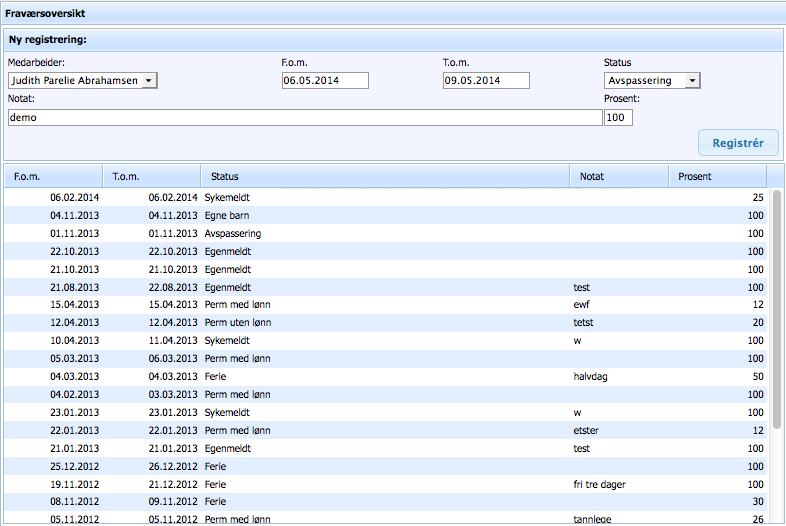The height and width of the screenshot is (526, 786).
Task: Sort by Notat column header
Action: [x=618, y=176]
